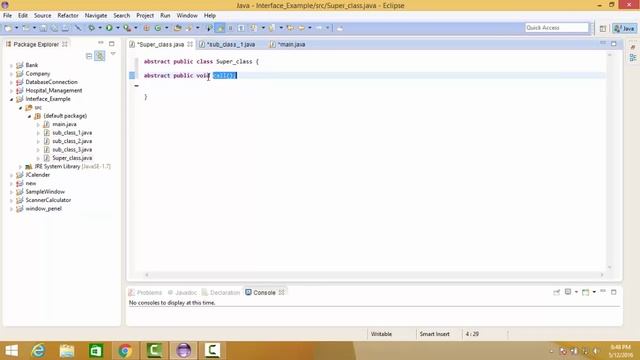Open the Project menu
The height and width of the screenshot is (360, 640).
pos(145,16)
